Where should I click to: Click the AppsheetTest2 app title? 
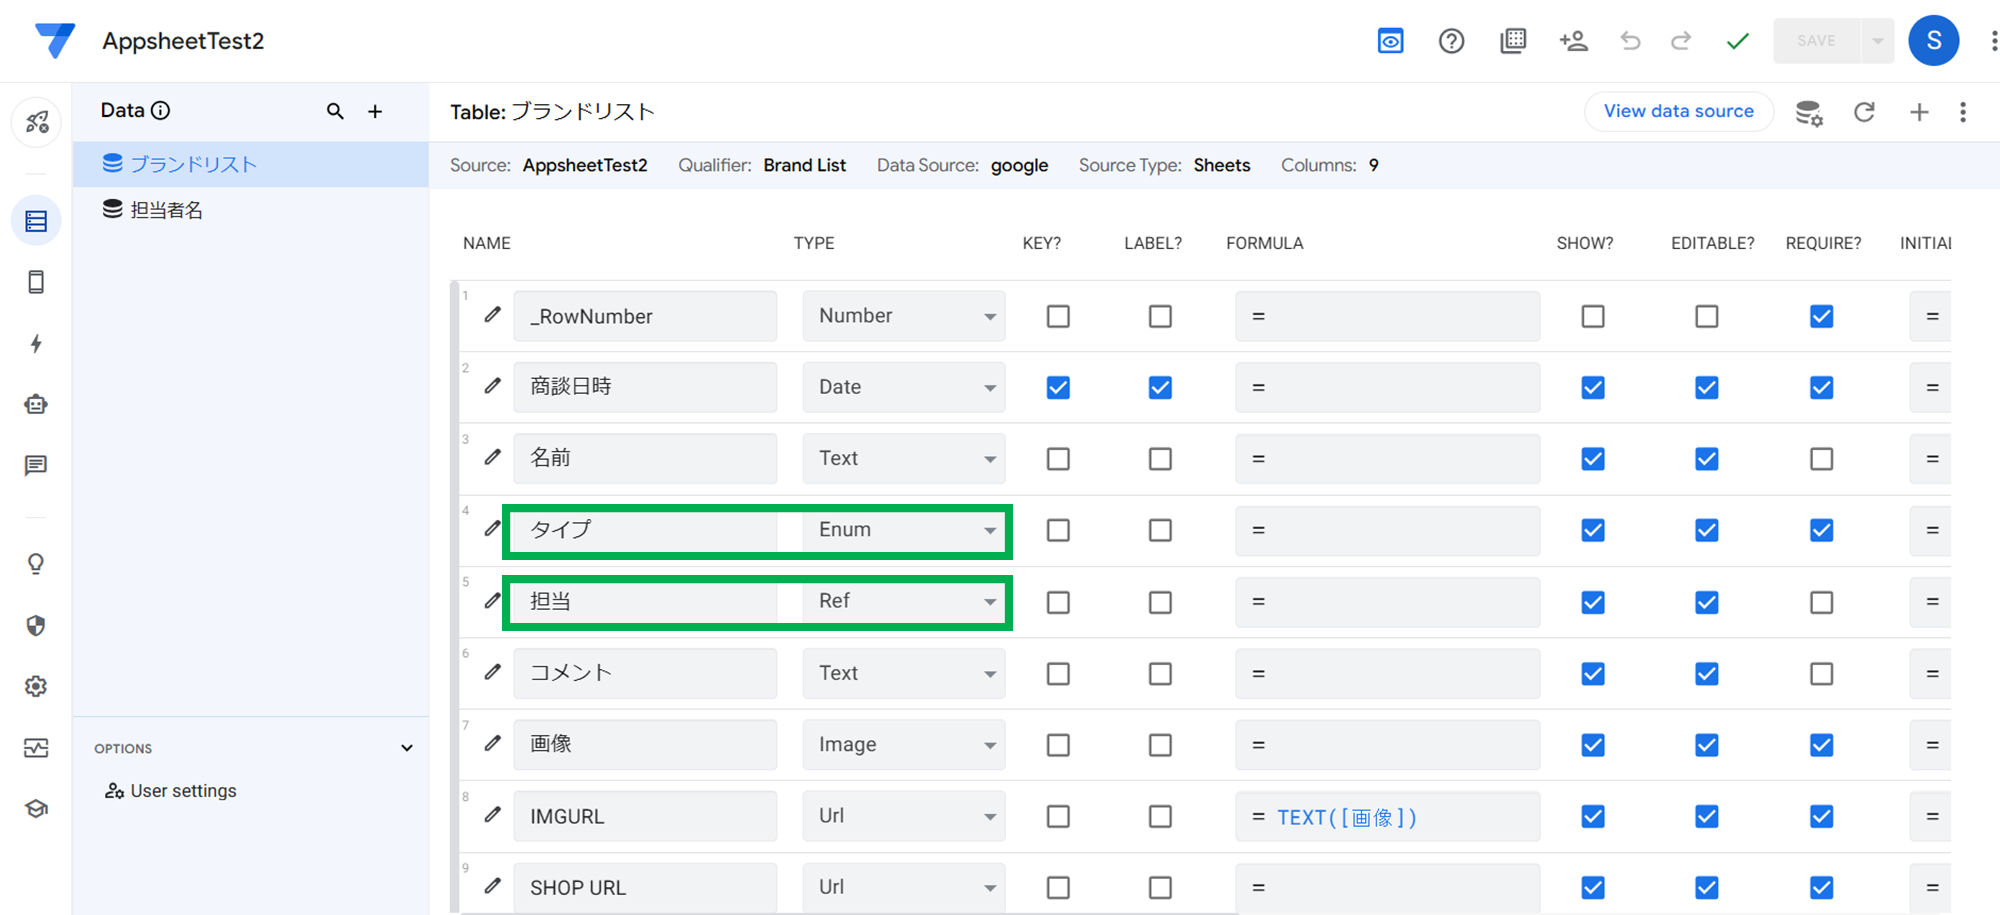tap(183, 41)
